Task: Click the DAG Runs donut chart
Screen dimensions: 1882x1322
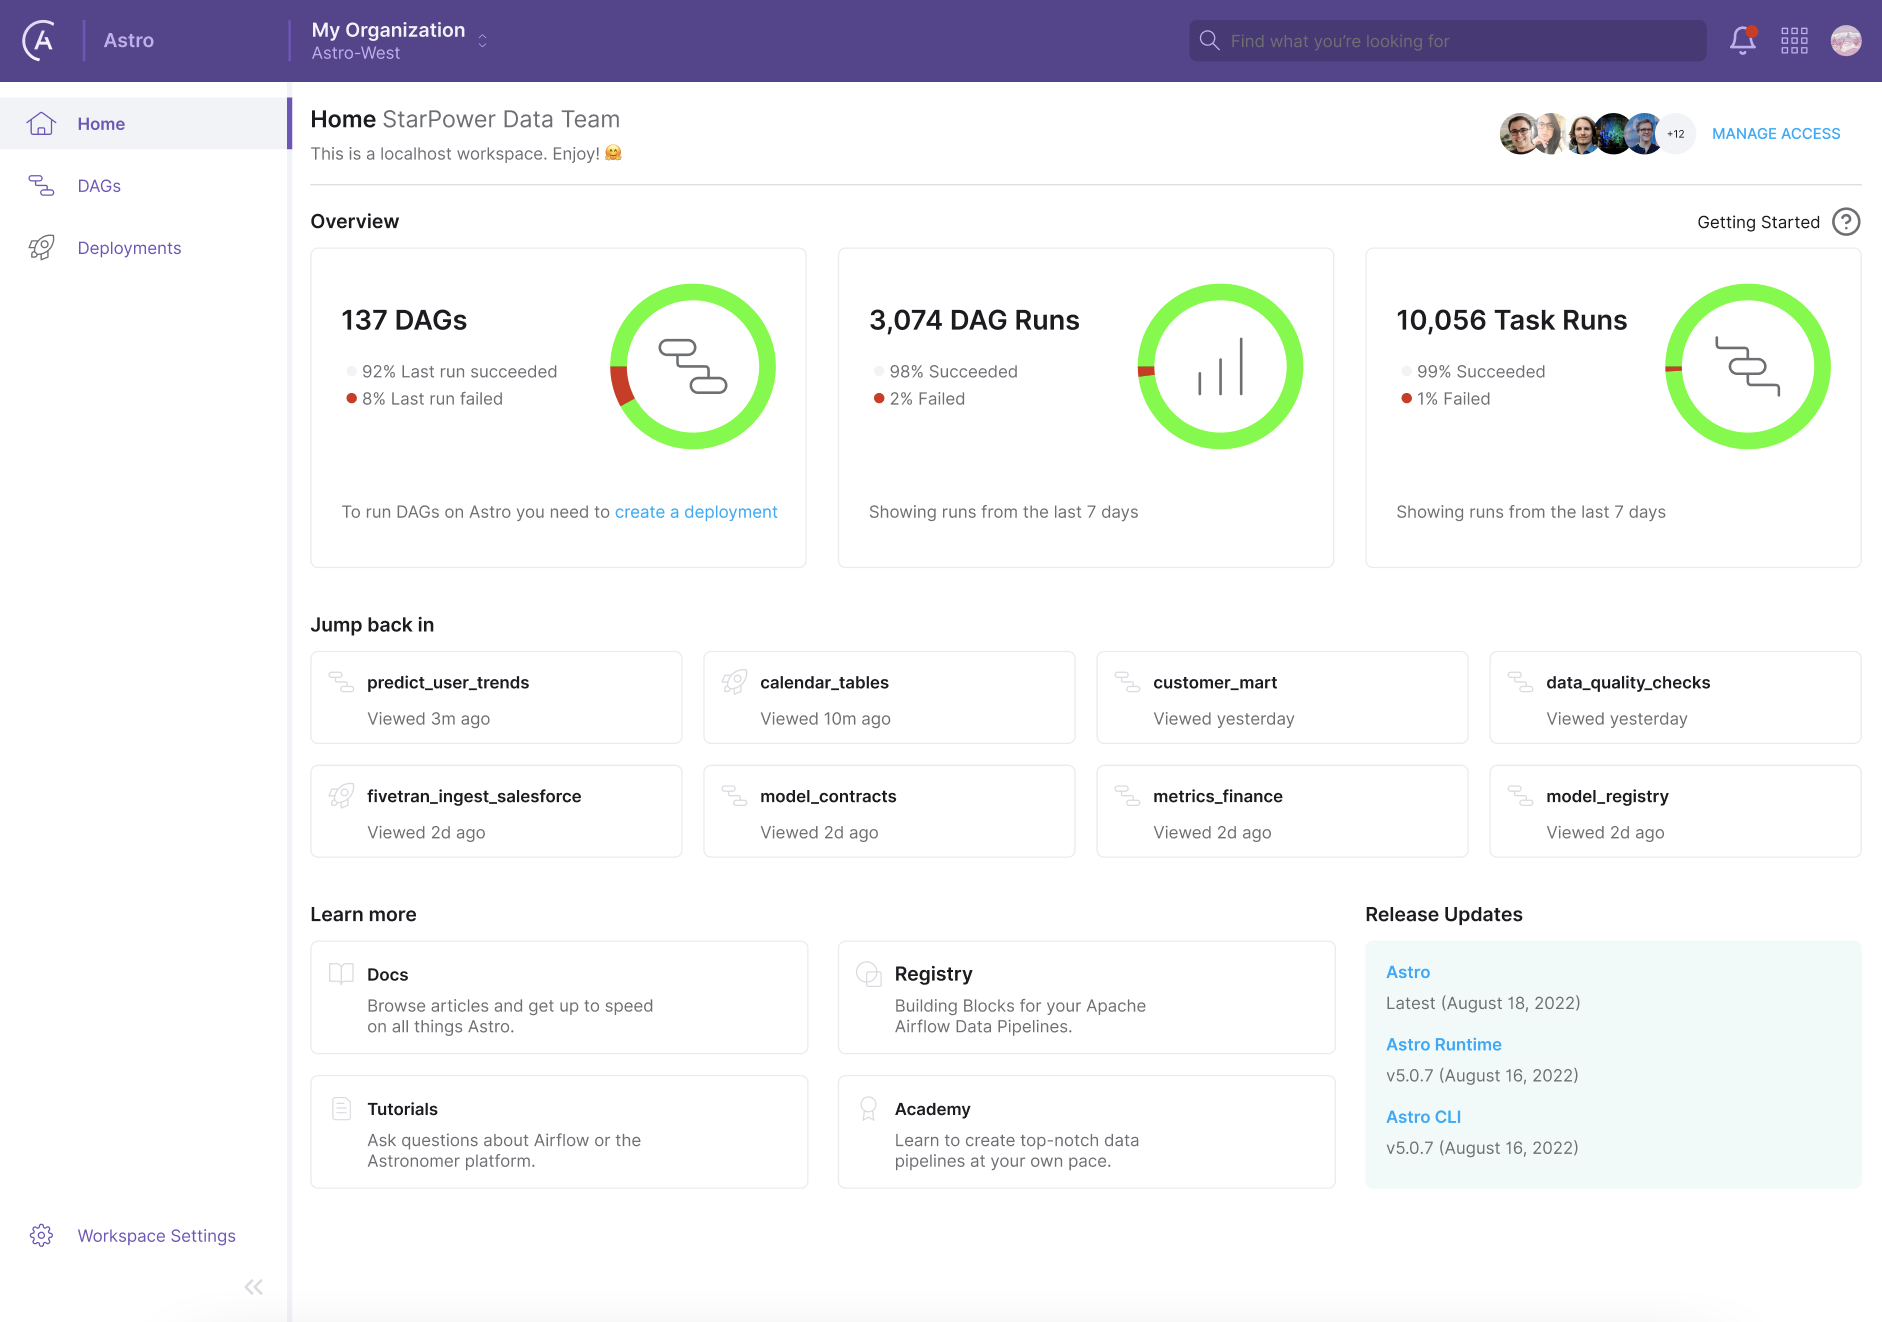Action: (1220, 367)
